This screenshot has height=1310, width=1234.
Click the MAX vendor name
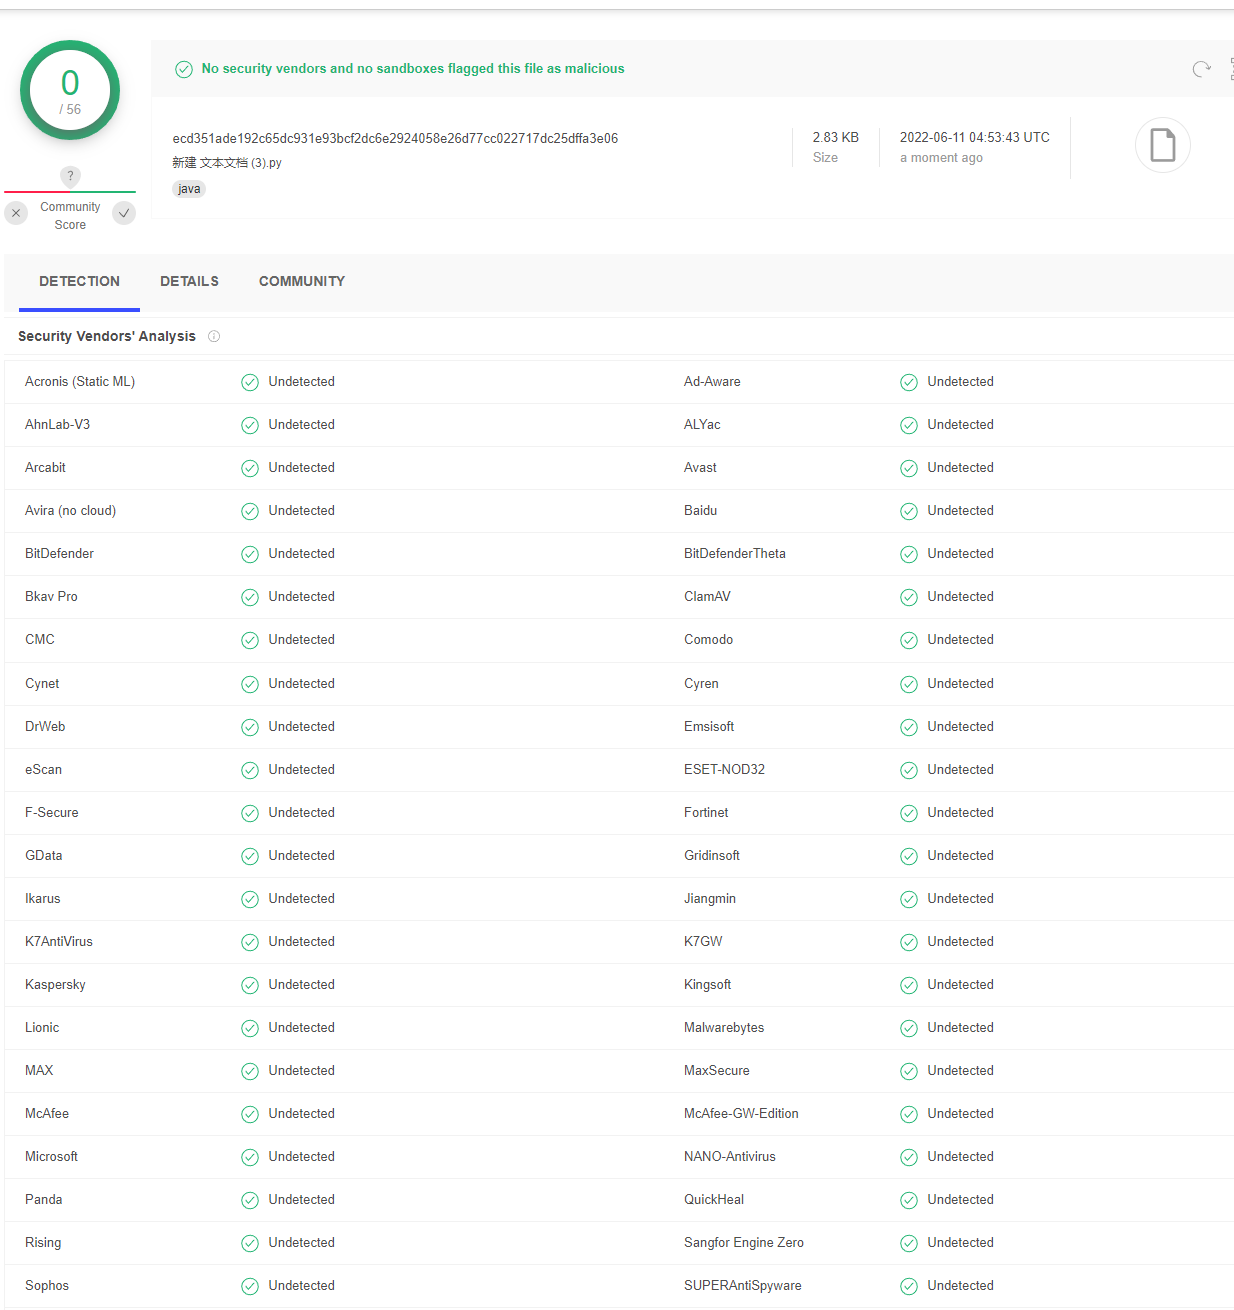point(39,1070)
